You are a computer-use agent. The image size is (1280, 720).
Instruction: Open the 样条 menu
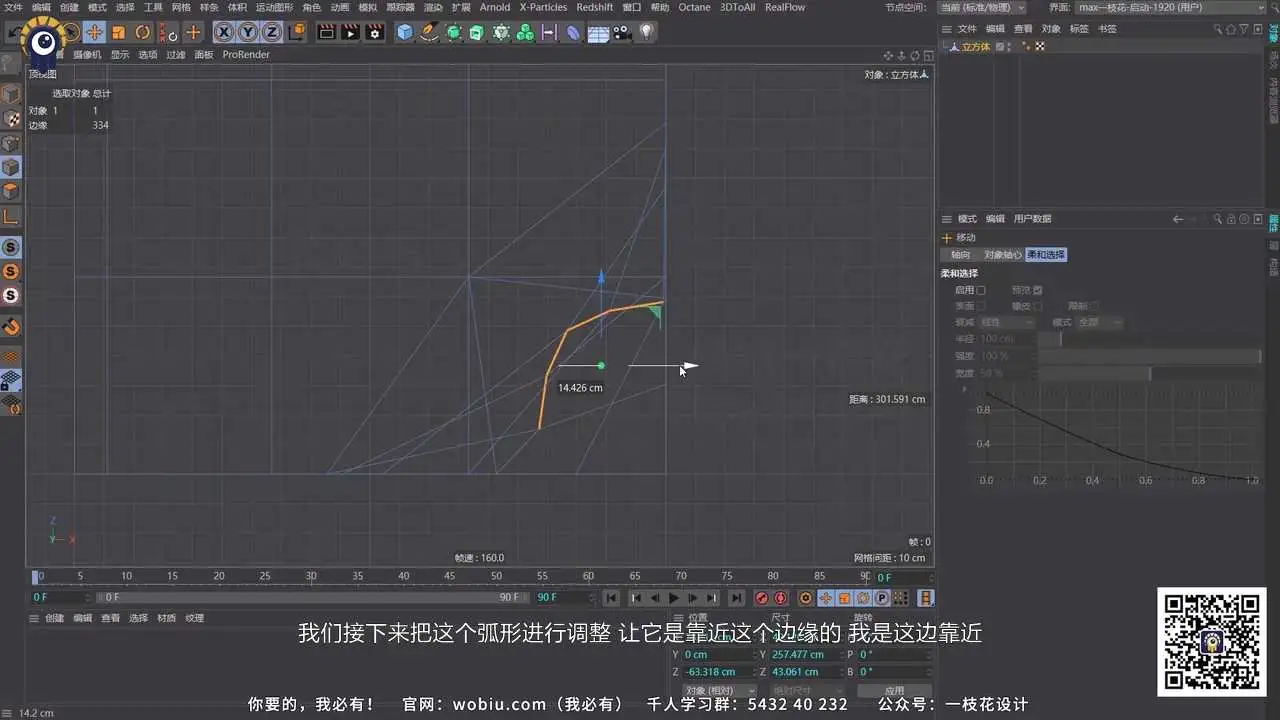209,7
